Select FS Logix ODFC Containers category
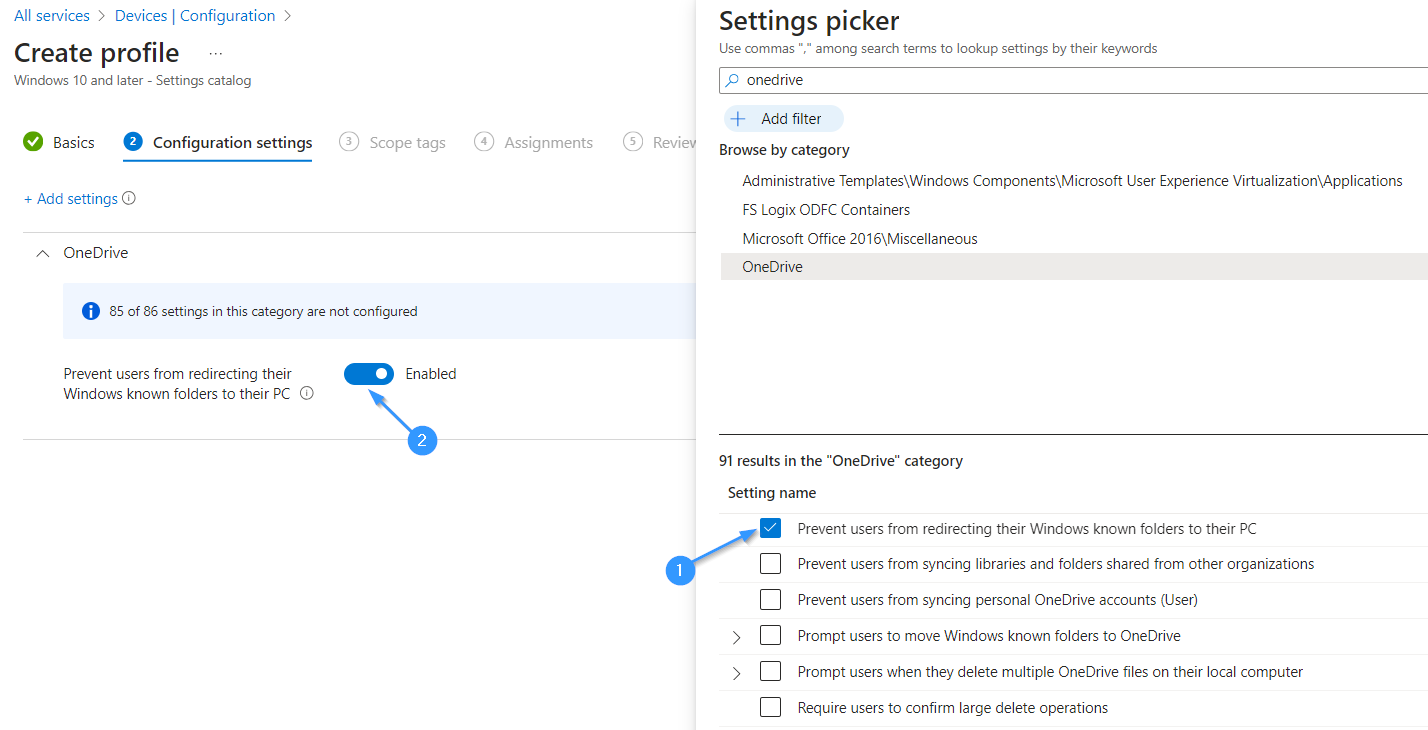Viewport: 1428px width, 730px height. click(x=826, y=210)
